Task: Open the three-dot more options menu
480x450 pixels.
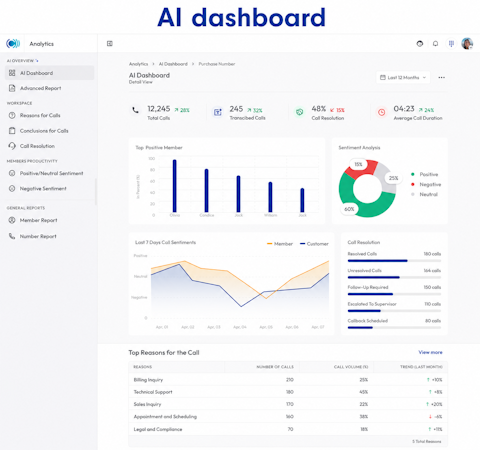Action: pos(442,78)
